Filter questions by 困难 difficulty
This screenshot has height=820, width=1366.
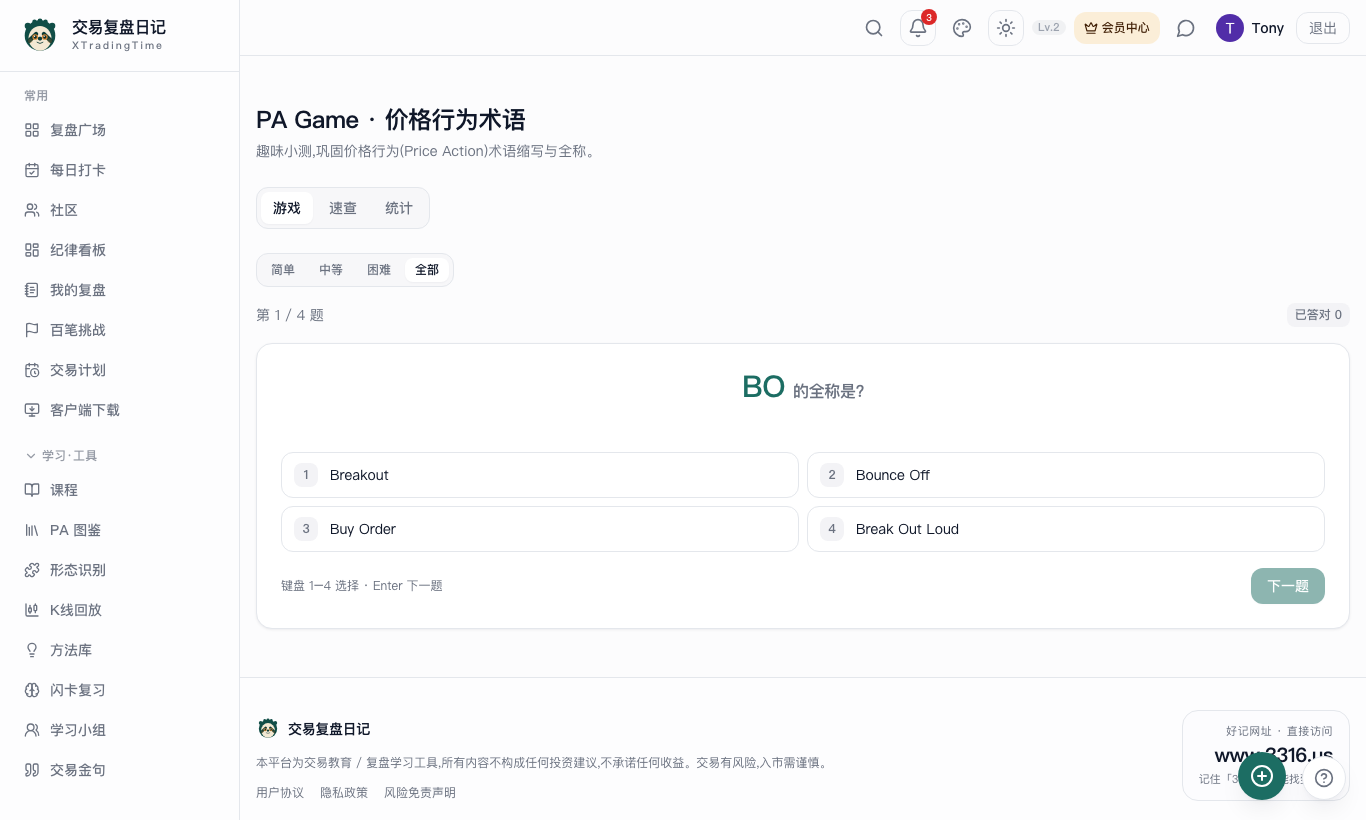pos(379,270)
